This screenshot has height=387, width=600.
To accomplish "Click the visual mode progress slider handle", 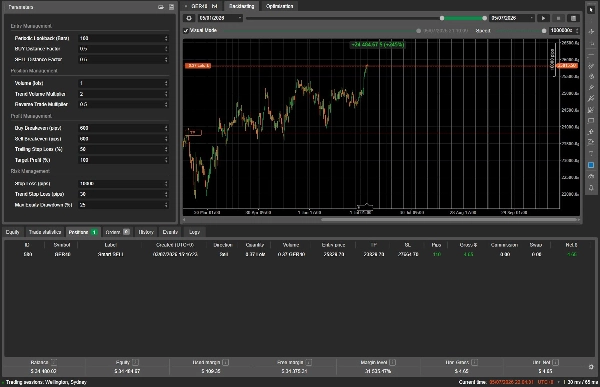I will tap(418, 31).
